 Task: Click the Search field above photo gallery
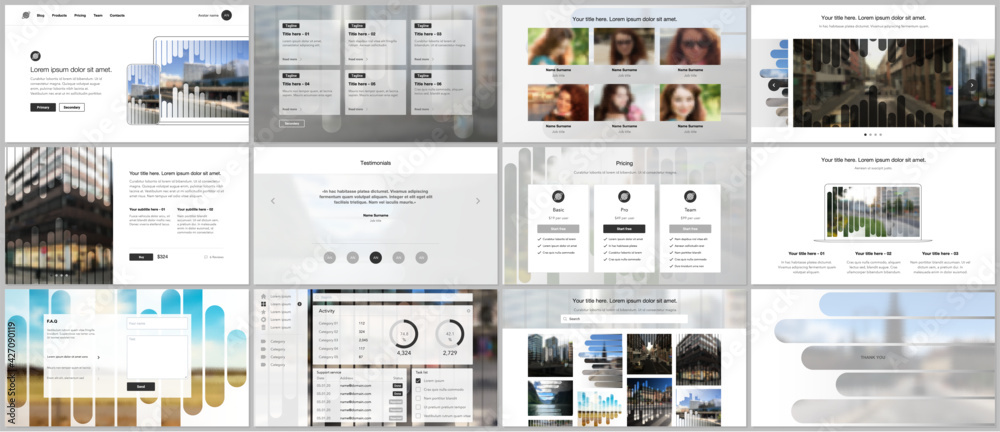tap(624, 318)
